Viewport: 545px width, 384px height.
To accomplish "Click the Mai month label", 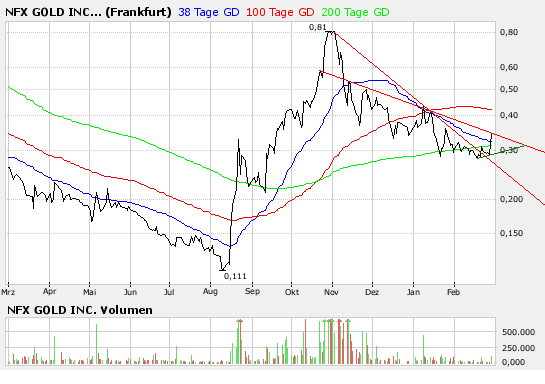I will coord(89,292).
